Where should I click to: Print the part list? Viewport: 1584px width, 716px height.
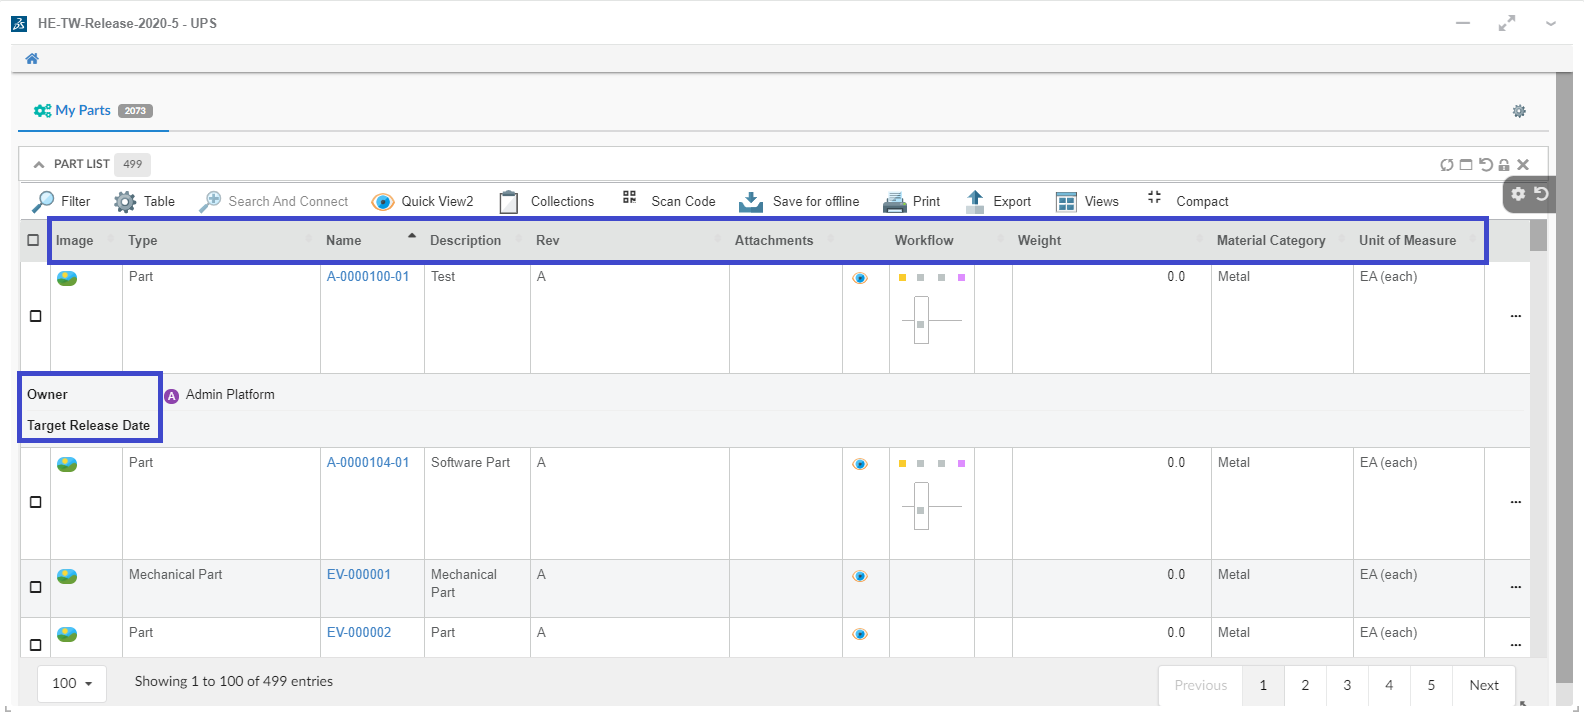(894, 202)
